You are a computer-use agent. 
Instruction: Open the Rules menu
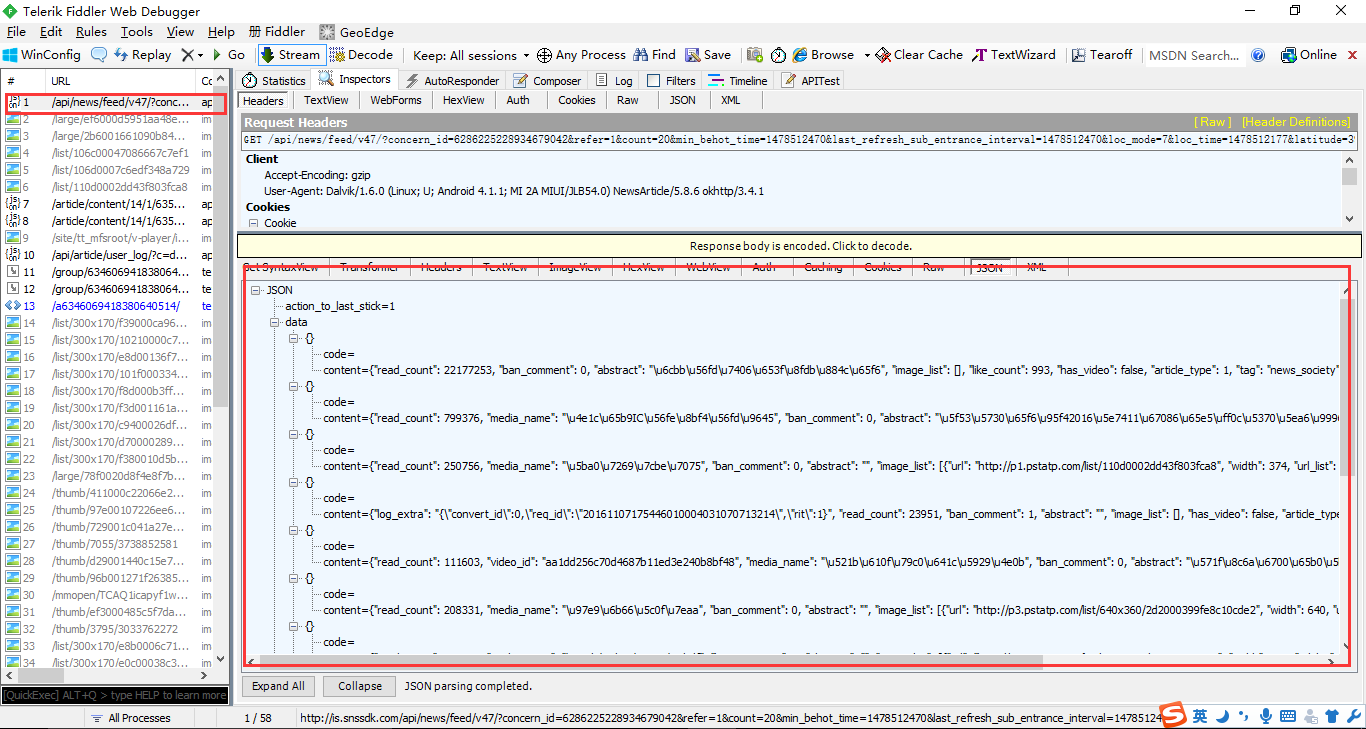[91, 31]
